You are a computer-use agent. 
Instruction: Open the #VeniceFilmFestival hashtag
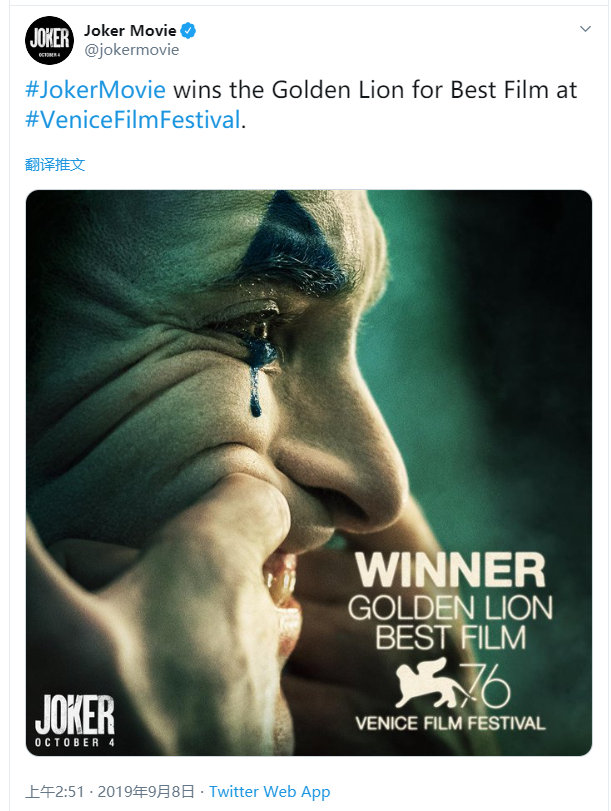click(x=133, y=119)
